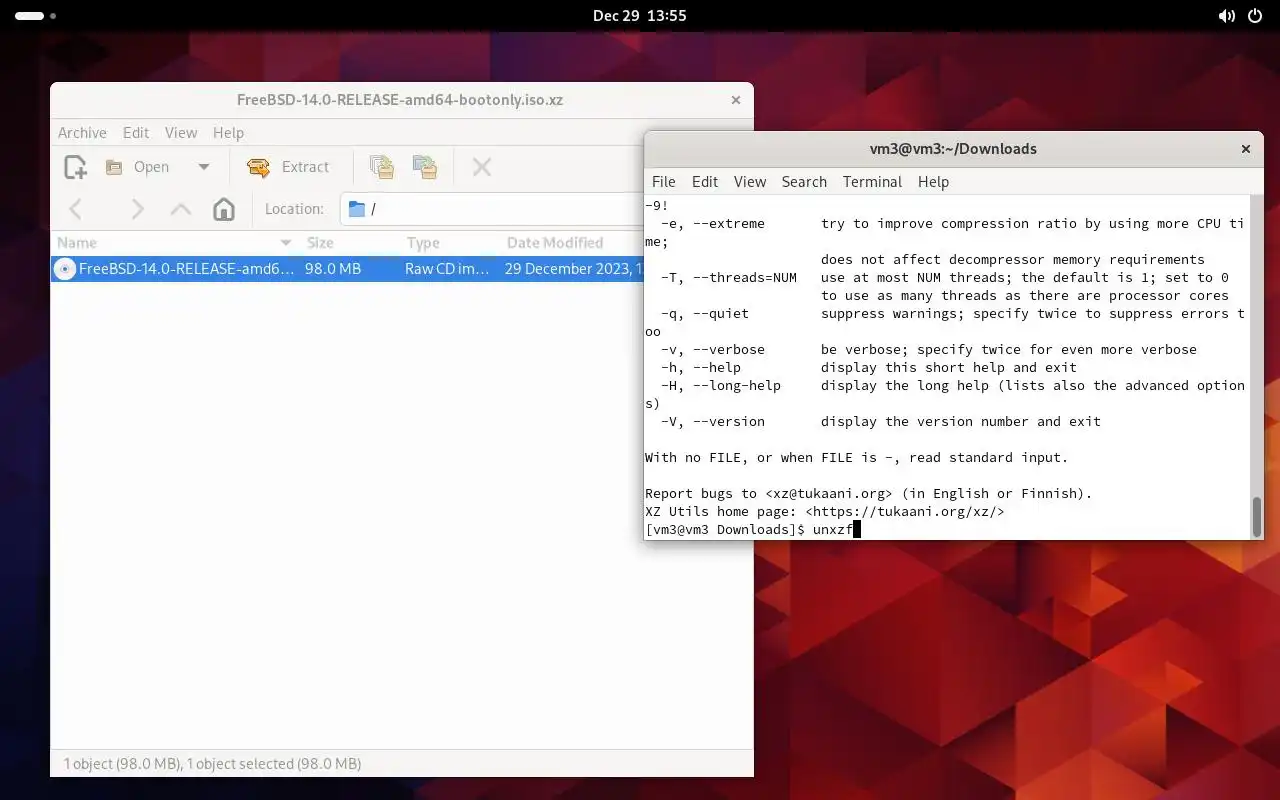Click the Open archive toolbar button

point(139,167)
